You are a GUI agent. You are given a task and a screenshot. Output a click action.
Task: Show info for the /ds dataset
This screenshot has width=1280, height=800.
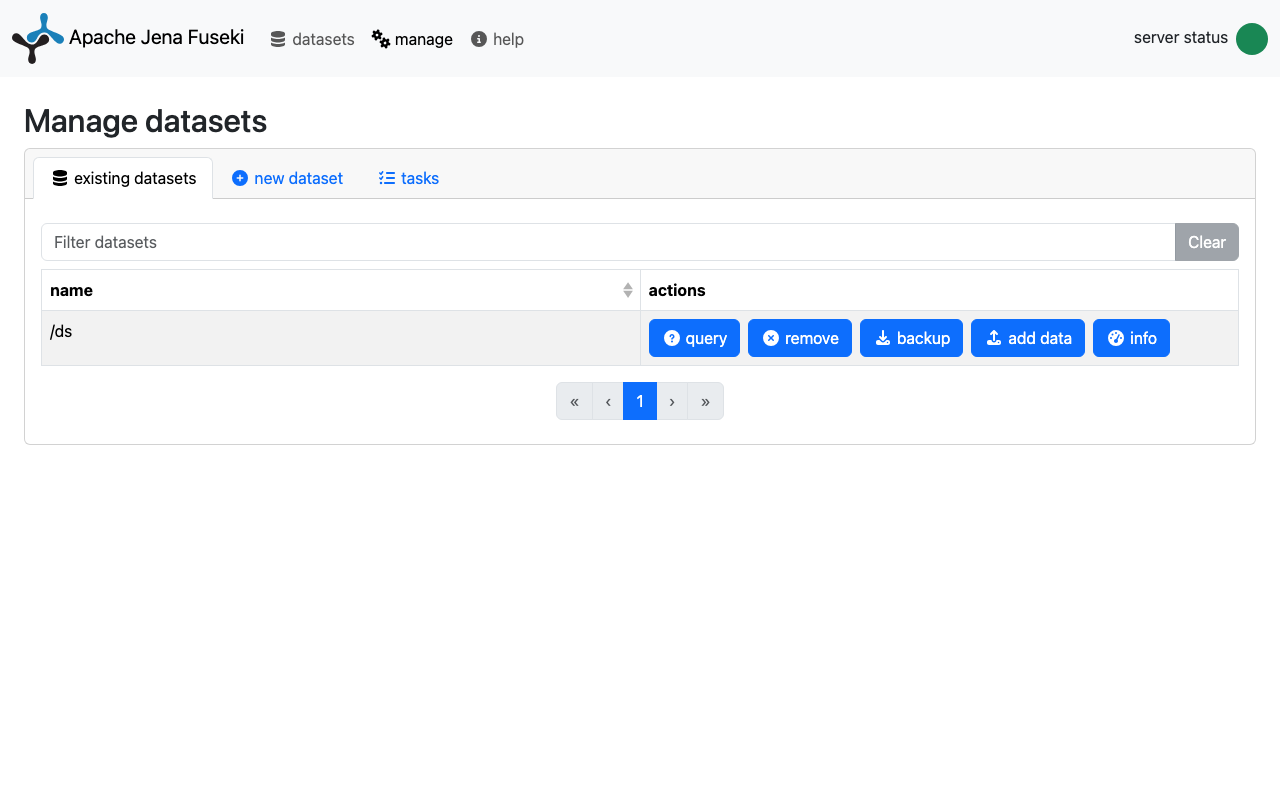click(x=1131, y=338)
